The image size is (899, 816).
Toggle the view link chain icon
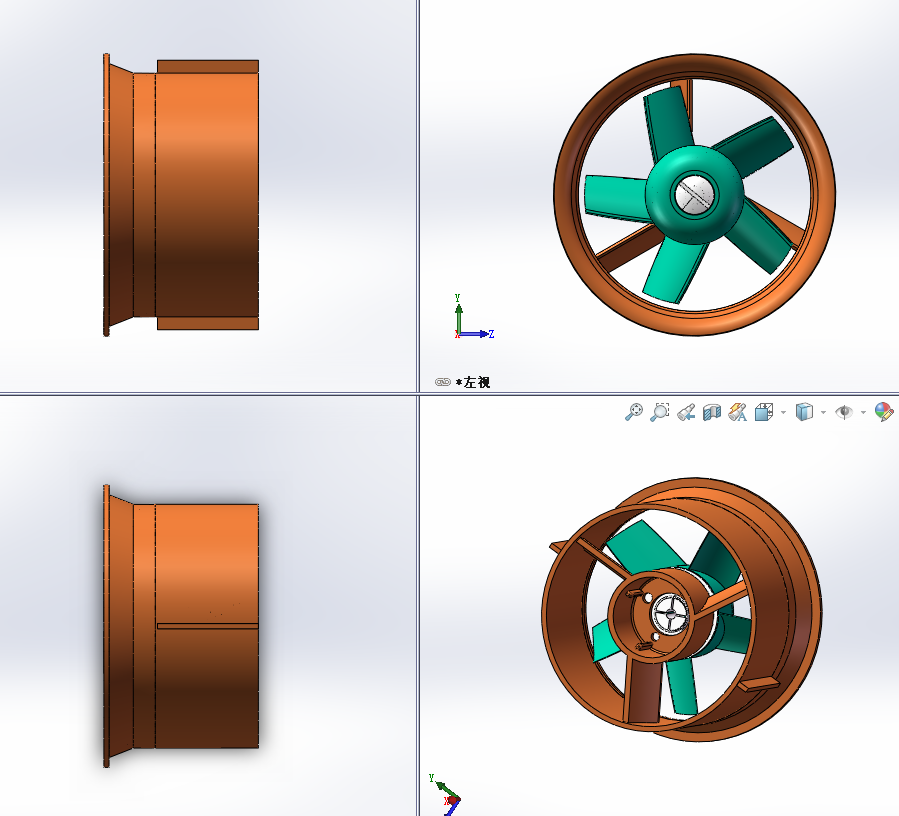[x=443, y=382]
